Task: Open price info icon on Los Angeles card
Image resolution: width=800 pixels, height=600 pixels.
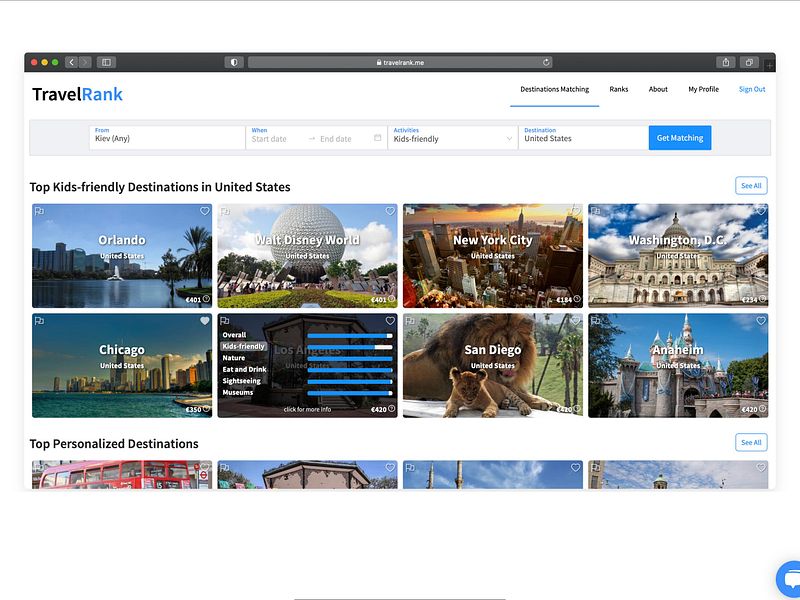Action: [391, 409]
